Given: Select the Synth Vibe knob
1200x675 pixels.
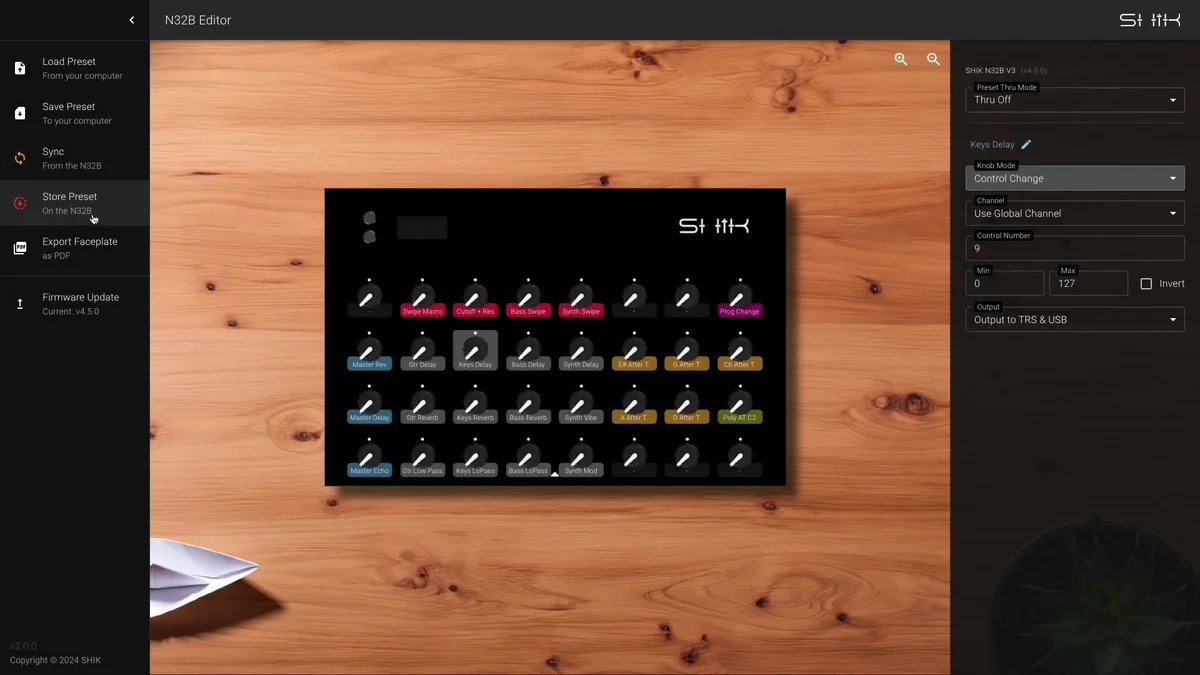Looking at the screenshot, I should coord(580,404).
